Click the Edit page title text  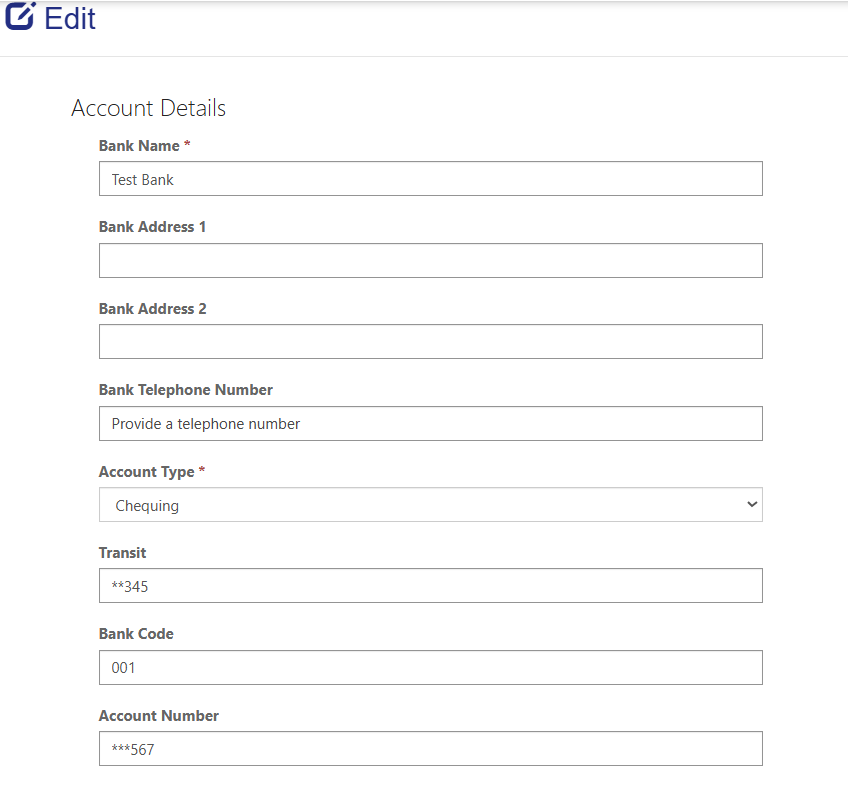70,18
